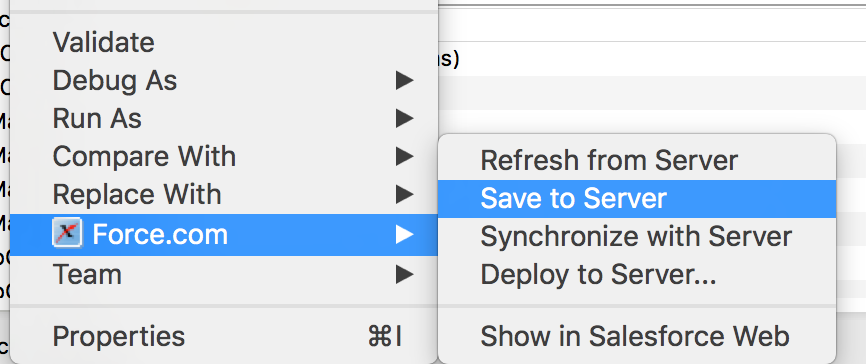Click the submenu arrow beside Team
Viewport: 866px width, 364px height.
[x=405, y=275]
